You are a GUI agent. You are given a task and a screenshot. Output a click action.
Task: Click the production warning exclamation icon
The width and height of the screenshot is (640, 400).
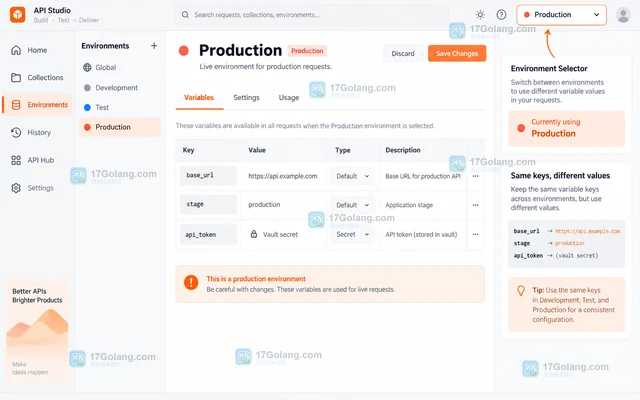[191, 282]
